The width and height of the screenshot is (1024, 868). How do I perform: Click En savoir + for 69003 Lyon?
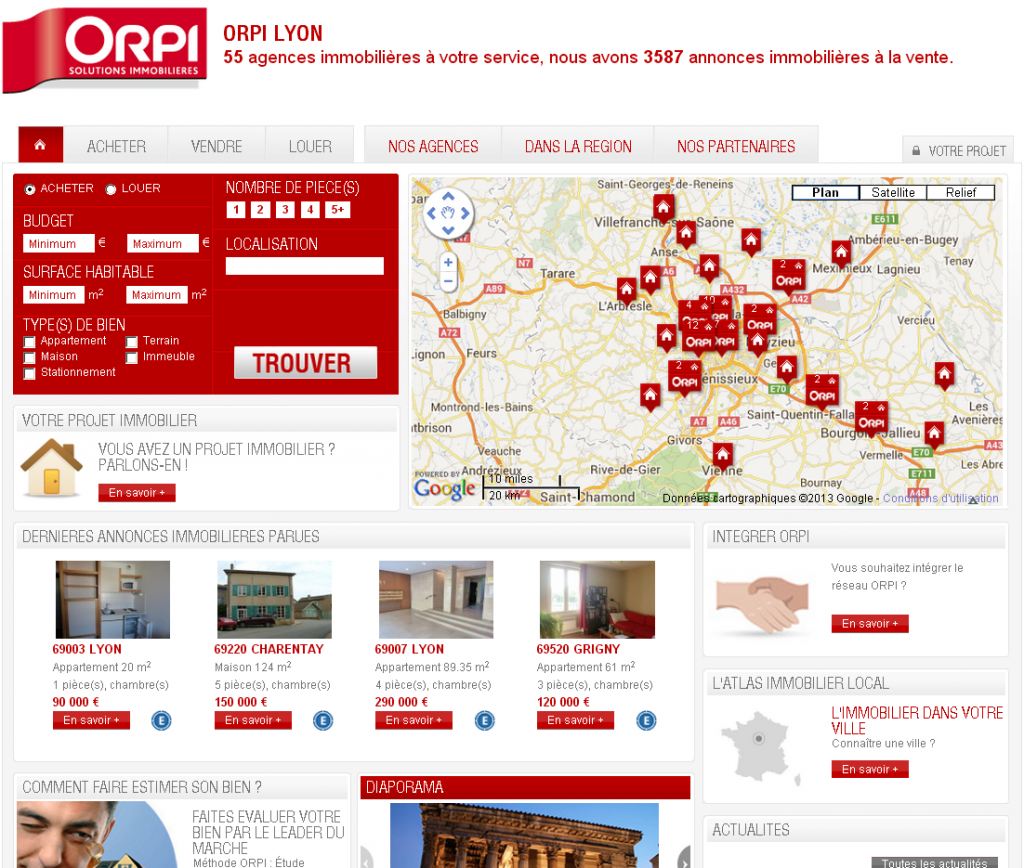[x=91, y=720]
